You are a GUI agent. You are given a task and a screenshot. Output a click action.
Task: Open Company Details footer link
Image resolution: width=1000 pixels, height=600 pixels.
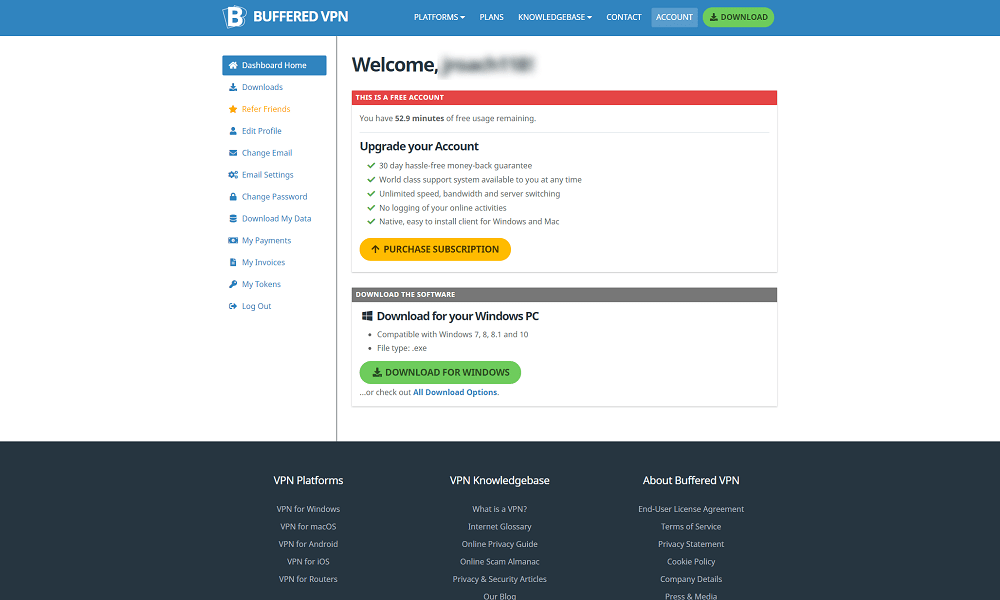(691, 579)
